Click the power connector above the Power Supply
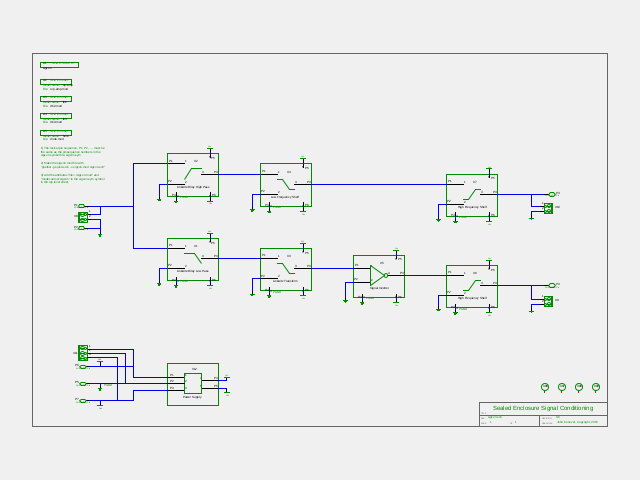640x480 pixels. click(x=83, y=353)
